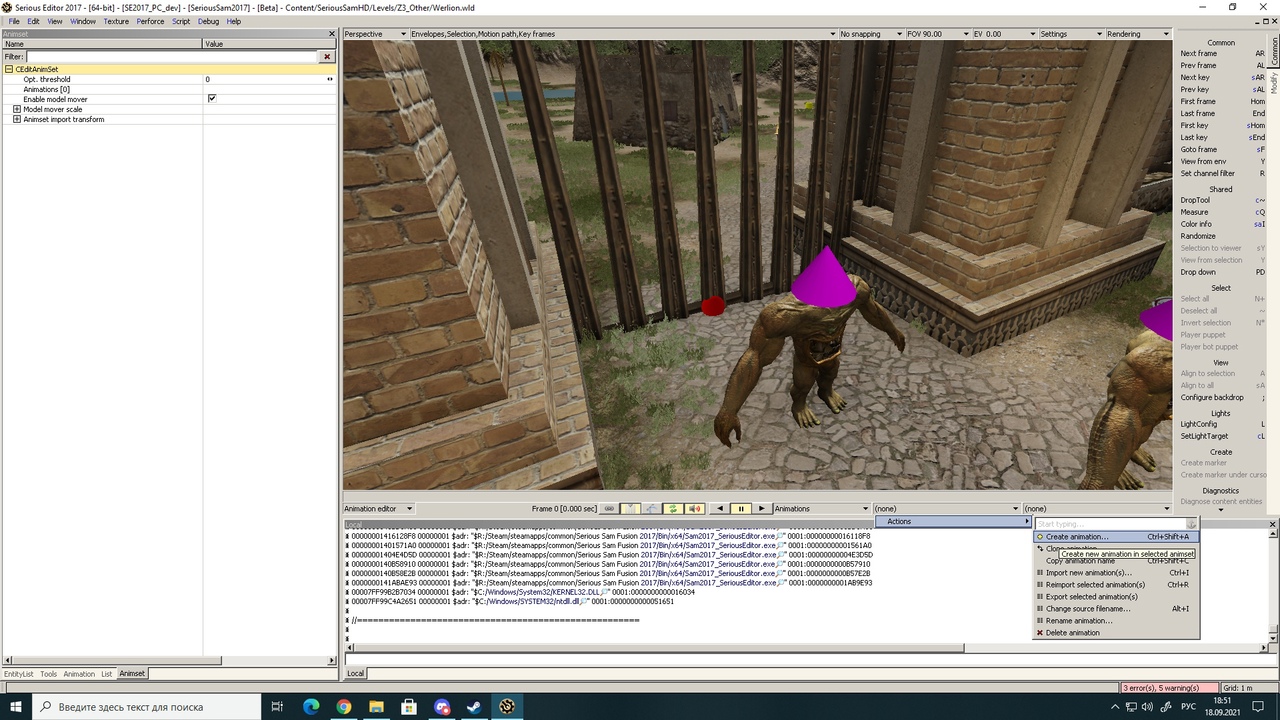This screenshot has width=1280, height=720.
Task: Expand the Animset import transform property
Action: point(16,119)
